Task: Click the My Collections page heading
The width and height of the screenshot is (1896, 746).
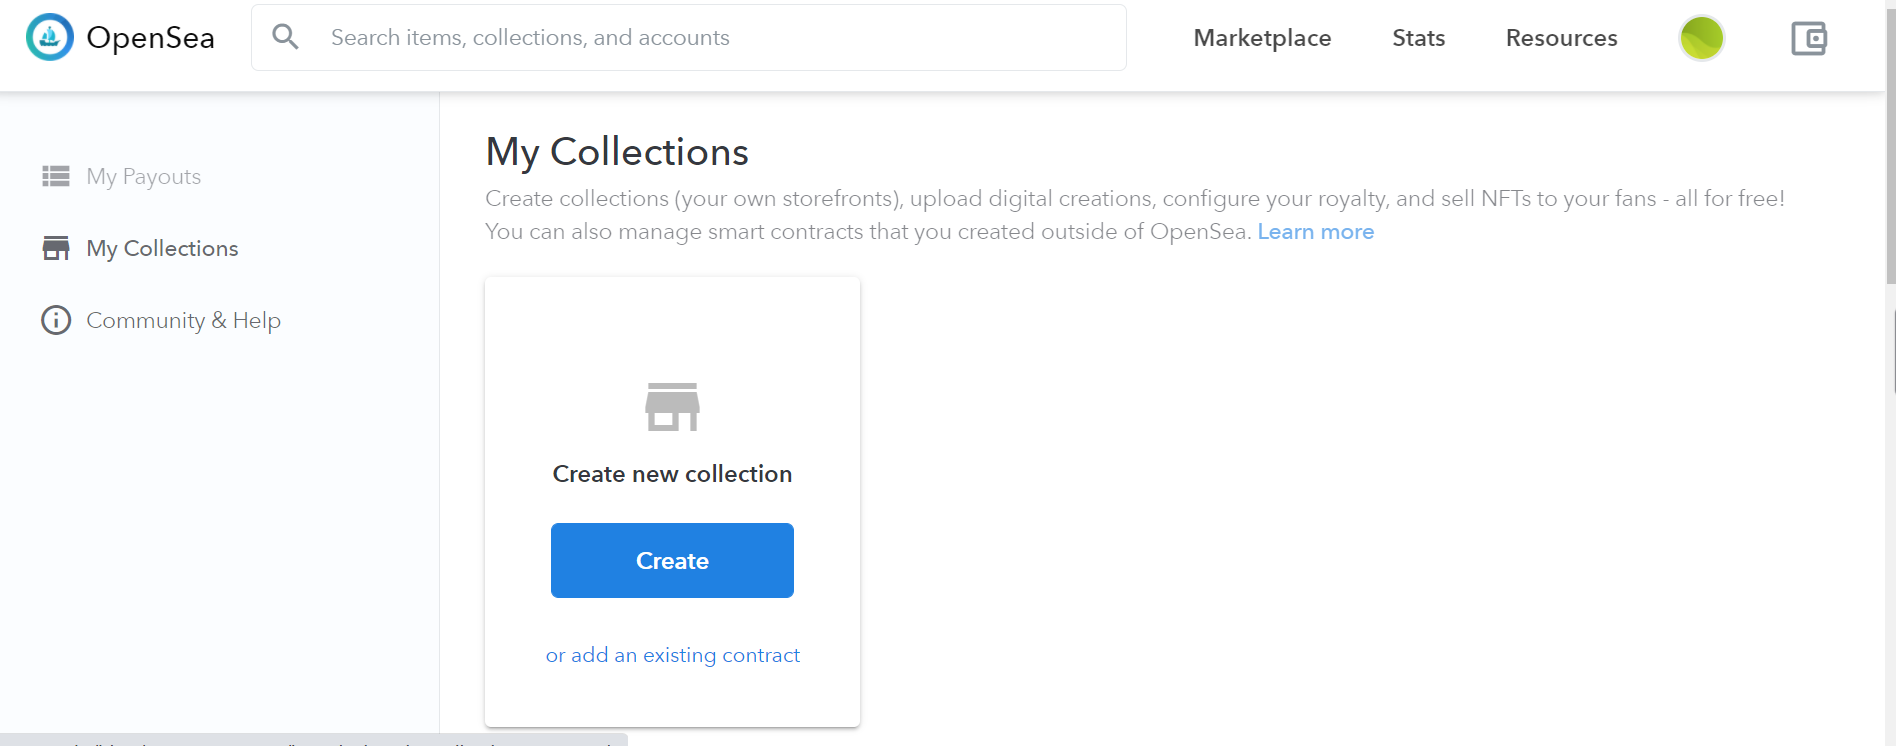Action: [x=617, y=152]
